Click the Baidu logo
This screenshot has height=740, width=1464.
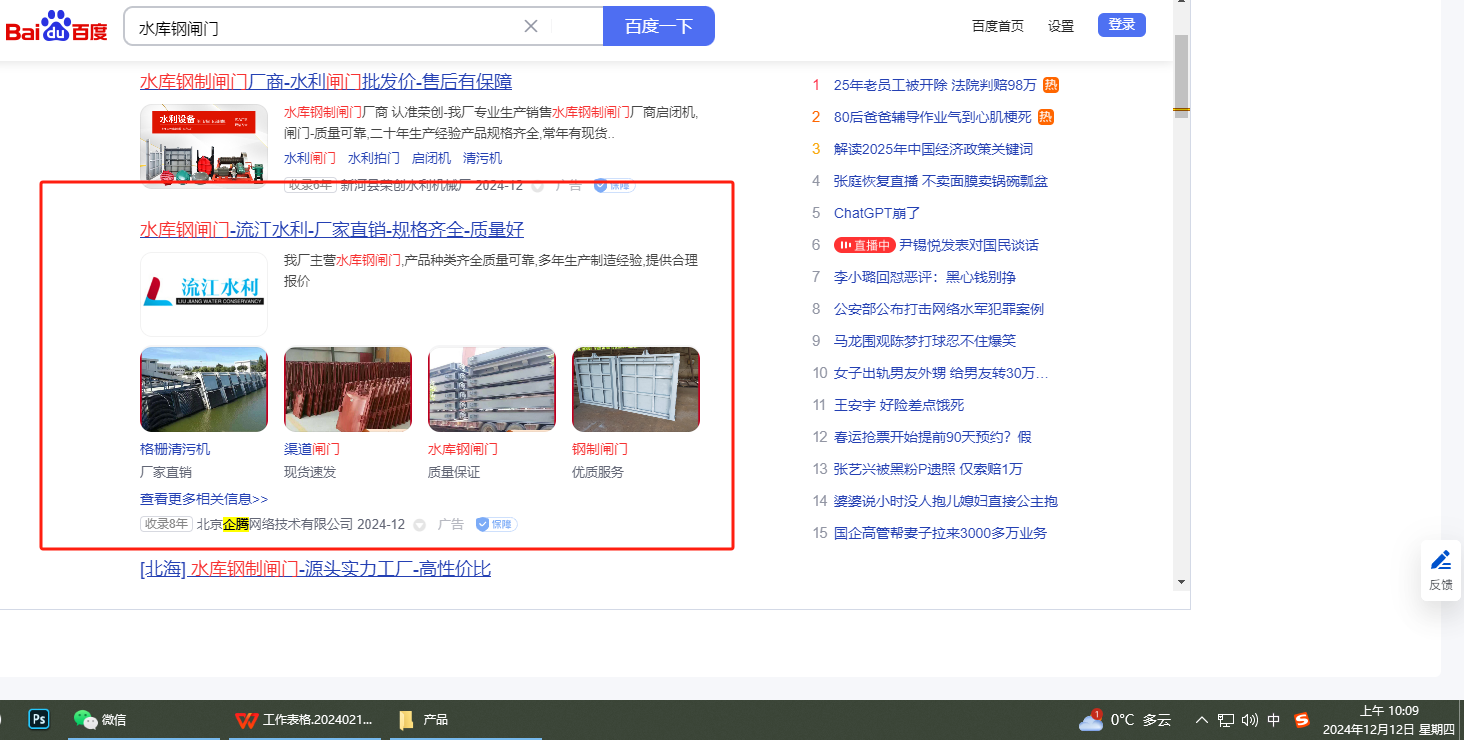coord(56,27)
